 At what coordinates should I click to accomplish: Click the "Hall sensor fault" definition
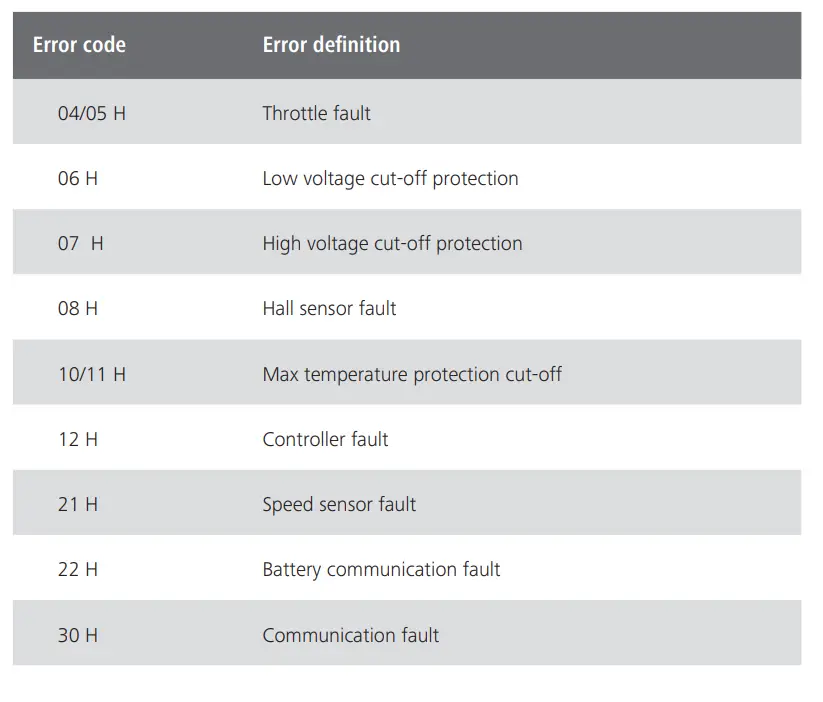(329, 309)
